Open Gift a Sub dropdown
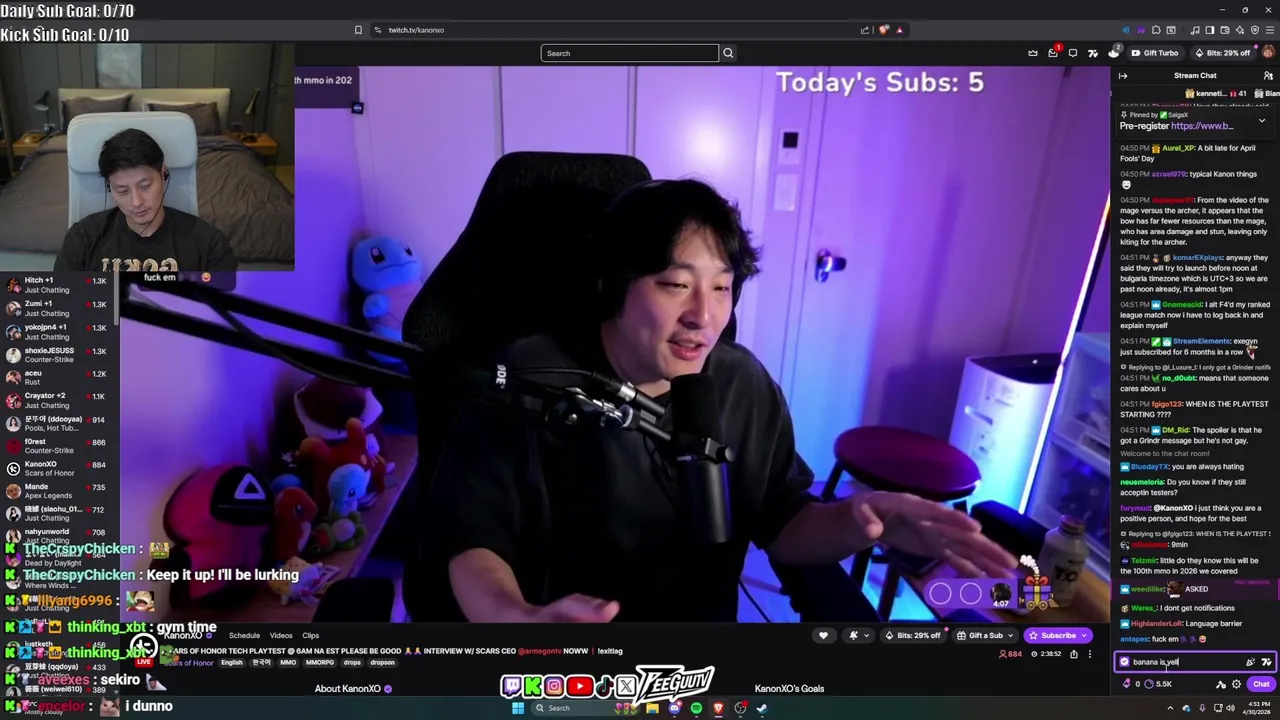 coord(984,635)
